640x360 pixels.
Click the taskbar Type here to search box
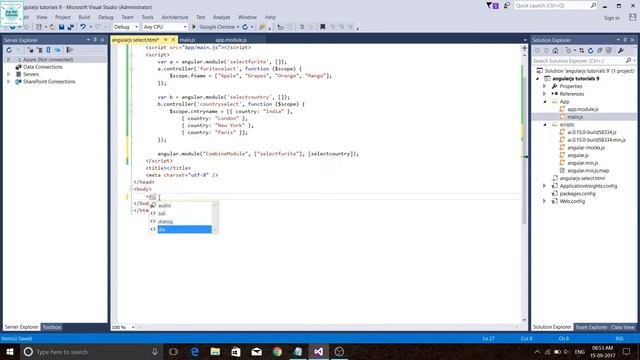(91, 351)
